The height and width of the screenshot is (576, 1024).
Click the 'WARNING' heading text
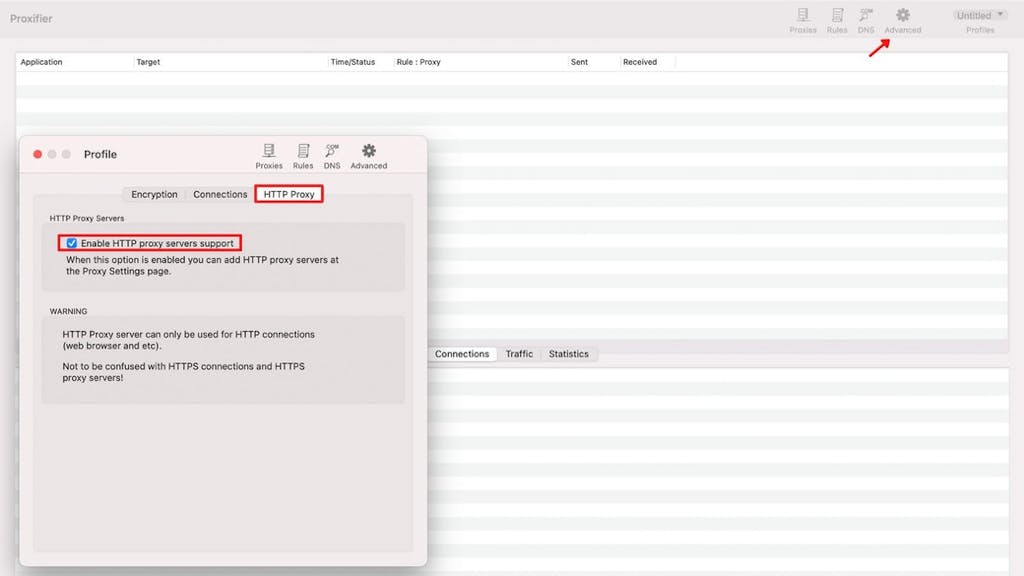pyautogui.click(x=69, y=312)
